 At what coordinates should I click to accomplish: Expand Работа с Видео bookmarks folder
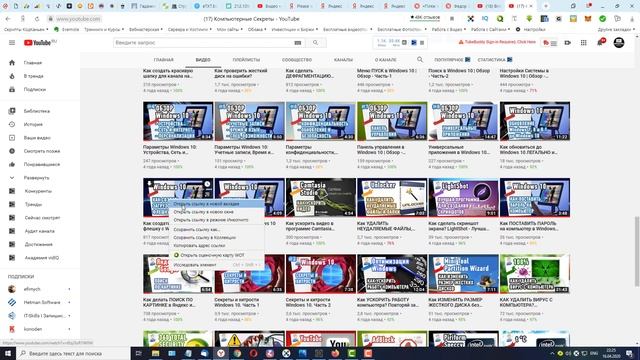[448, 29]
